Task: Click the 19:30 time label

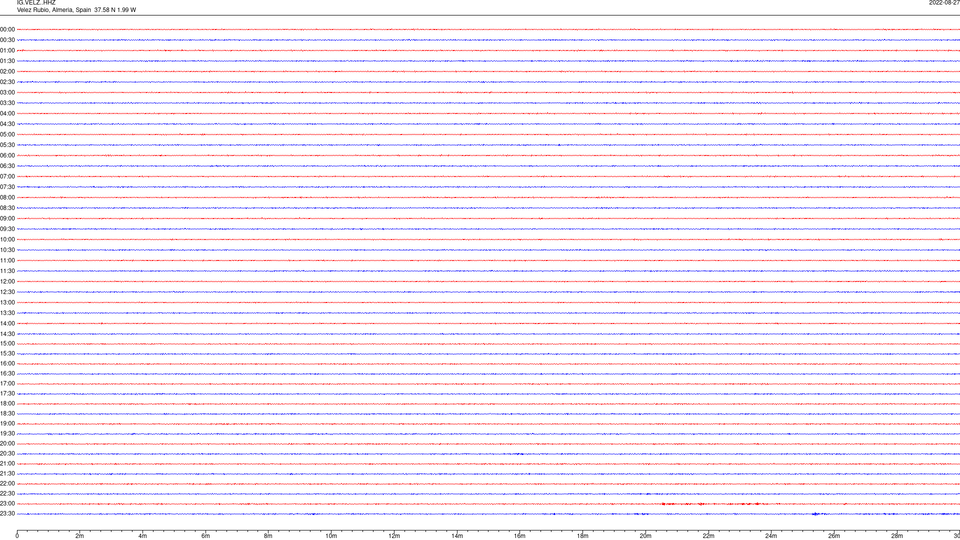Action: (7, 433)
